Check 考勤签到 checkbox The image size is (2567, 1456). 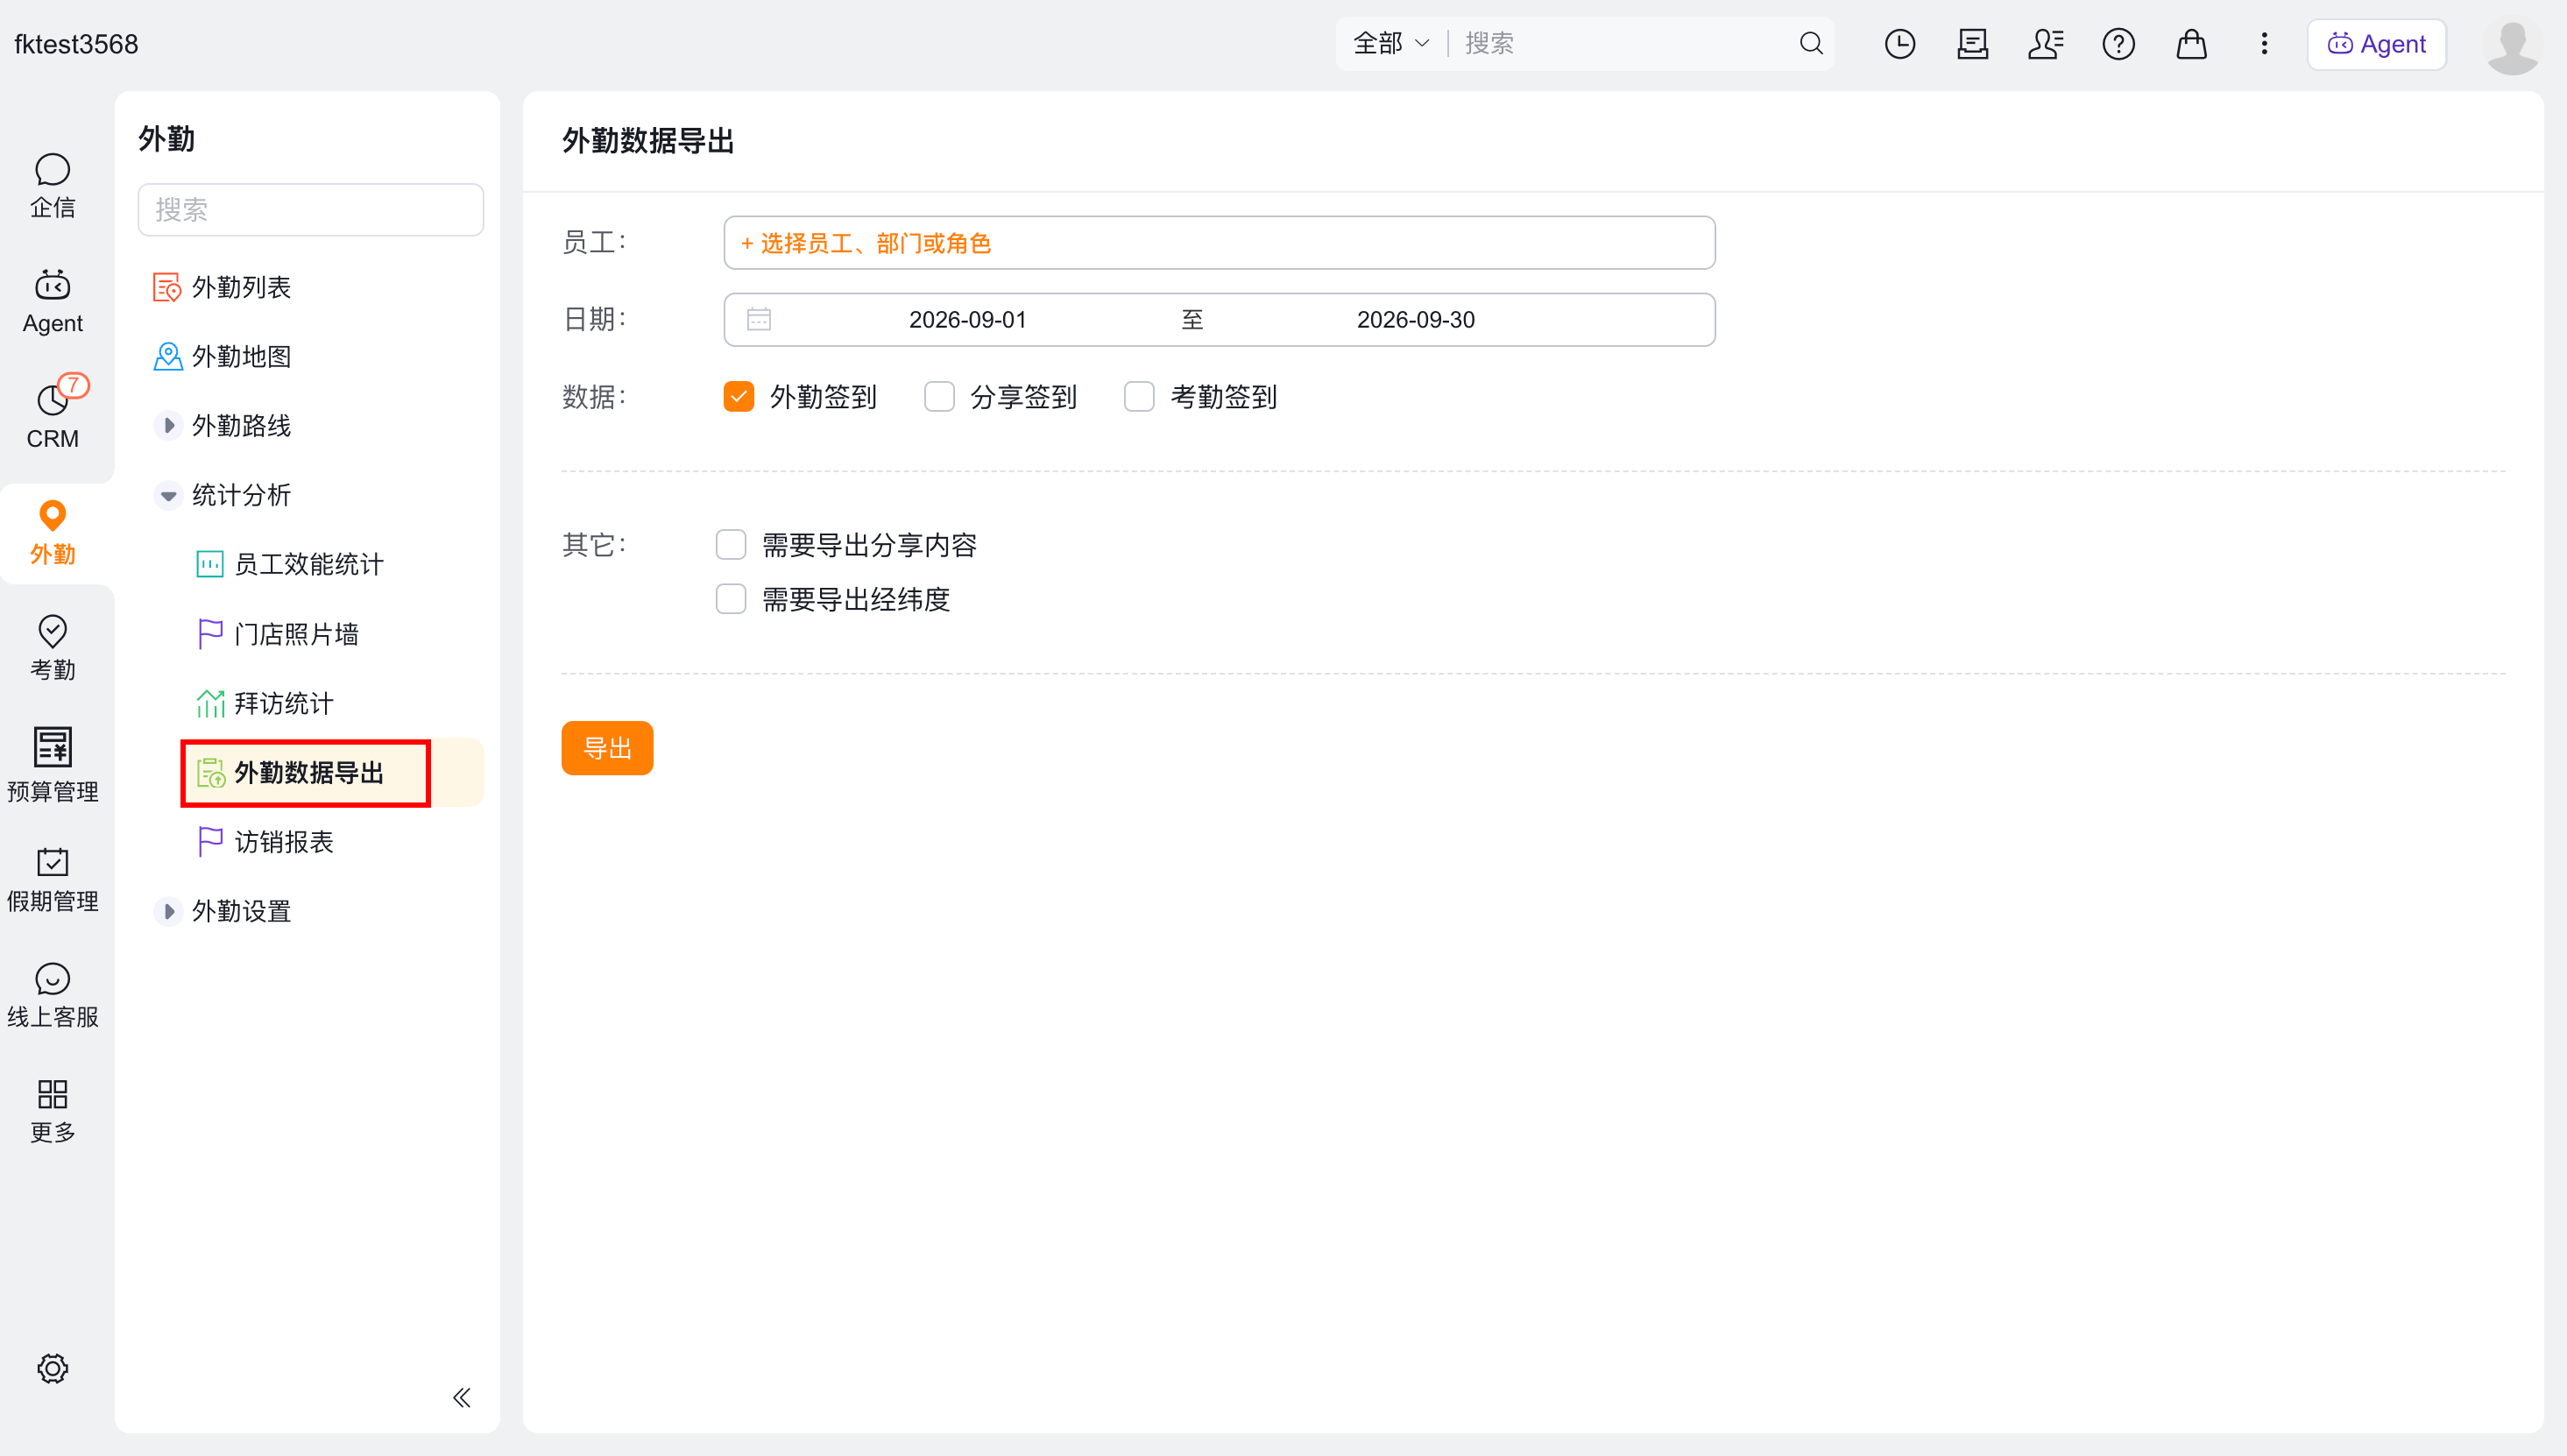[1139, 397]
